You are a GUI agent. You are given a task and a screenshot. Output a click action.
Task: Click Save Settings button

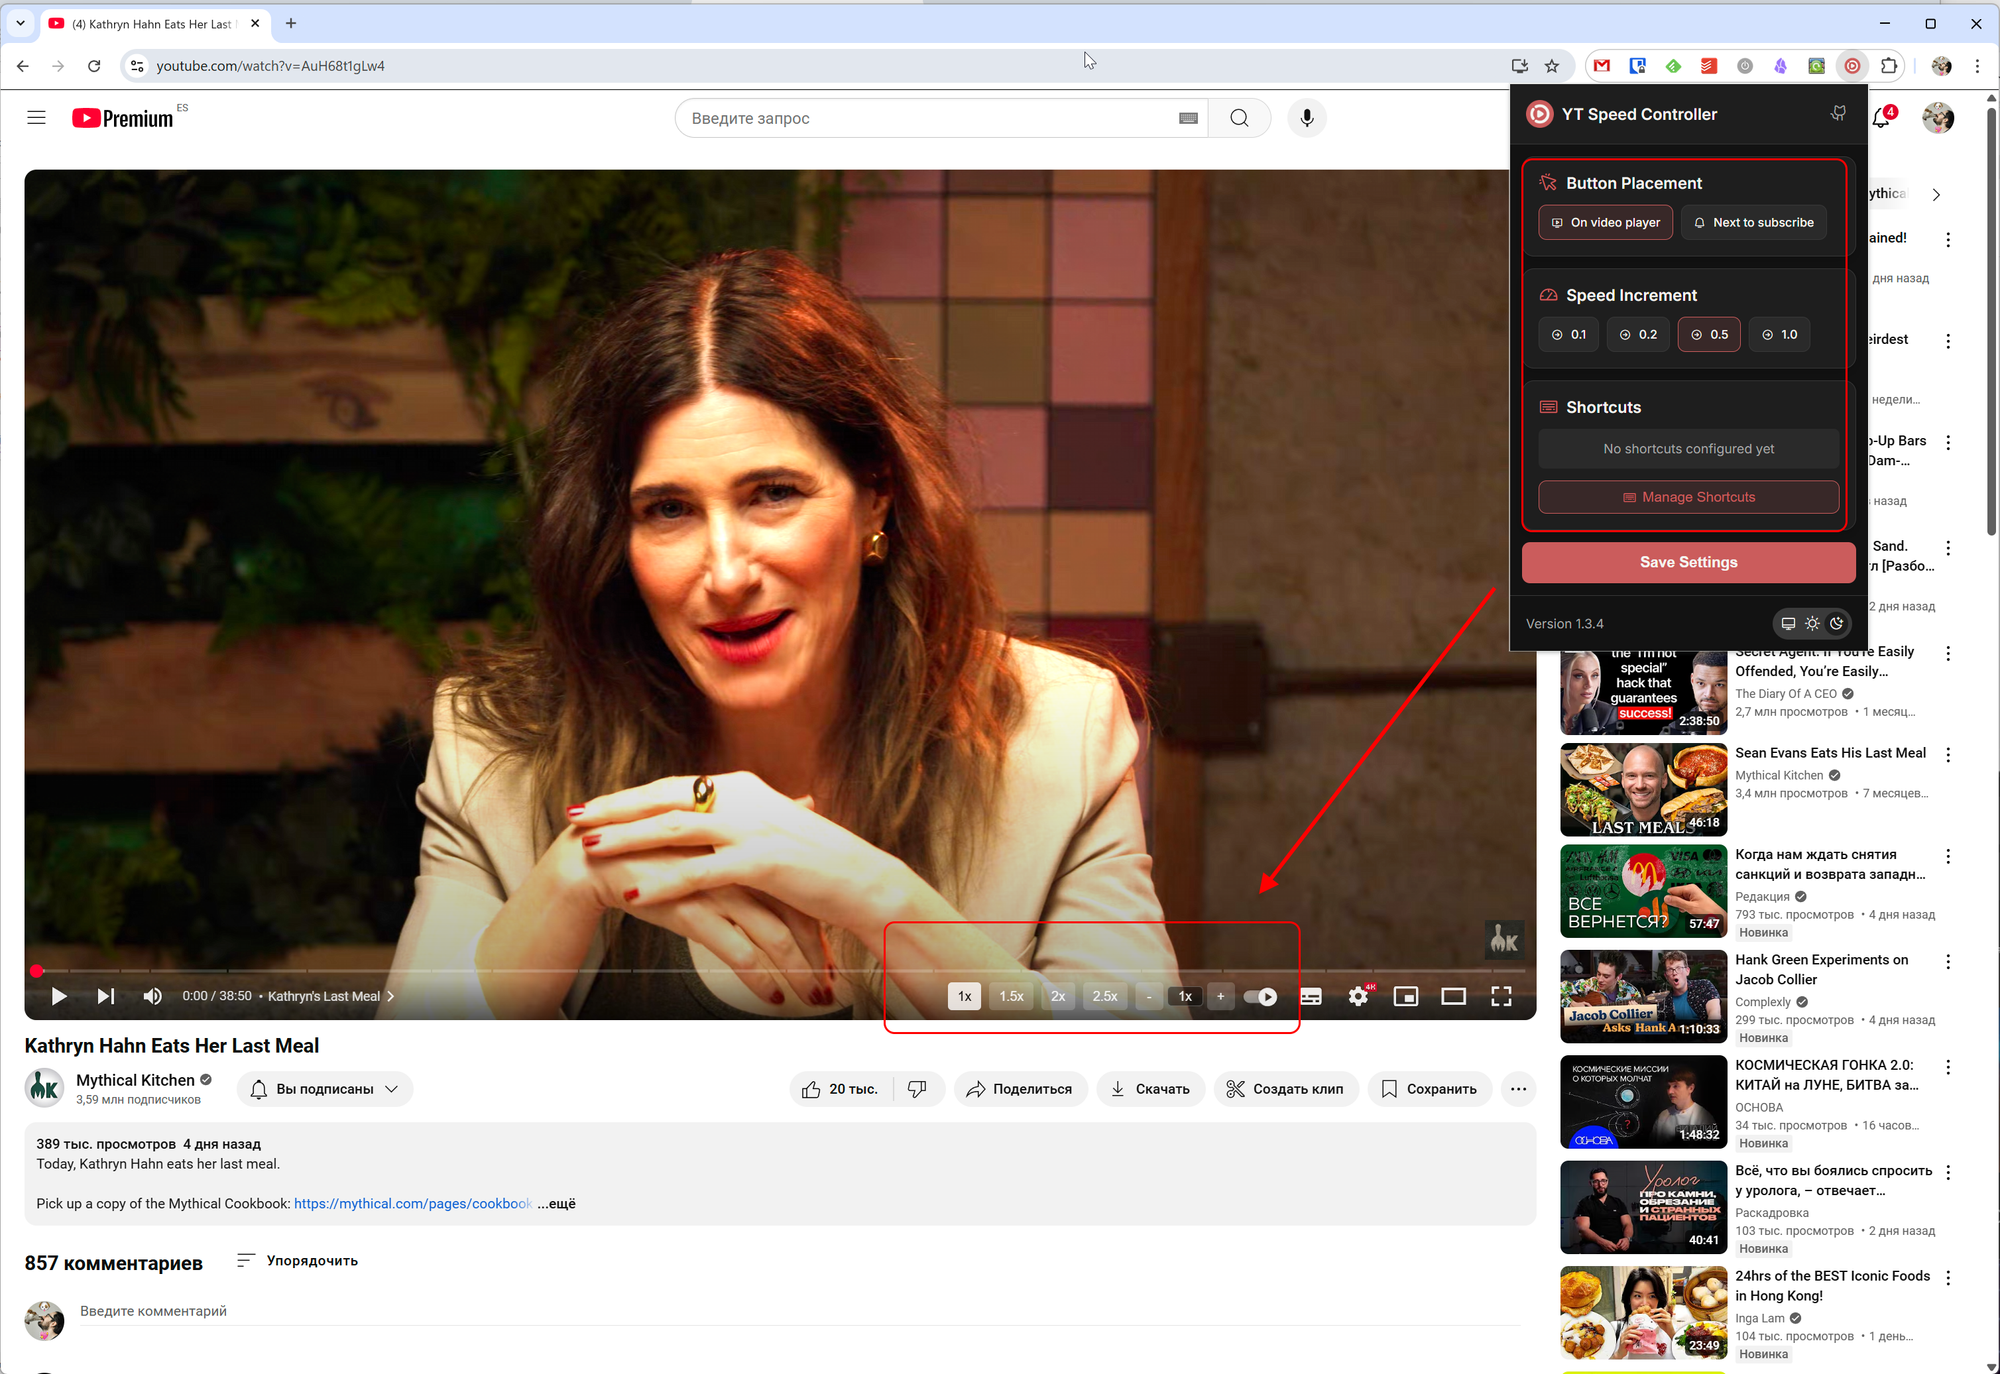(x=1688, y=562)
